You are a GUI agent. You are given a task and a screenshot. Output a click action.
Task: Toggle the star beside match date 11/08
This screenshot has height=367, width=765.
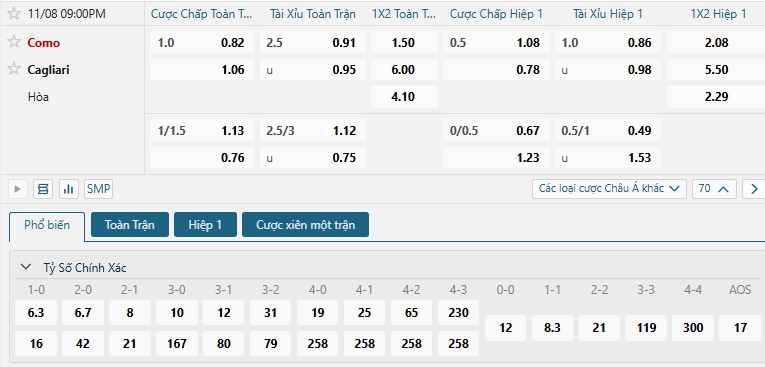14,13
